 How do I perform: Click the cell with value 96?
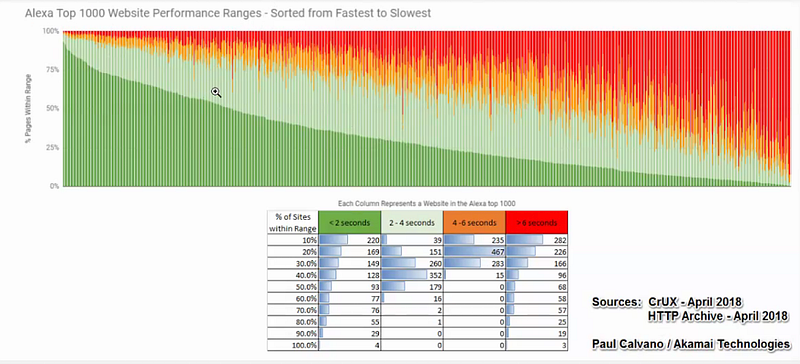pos(537,275)
